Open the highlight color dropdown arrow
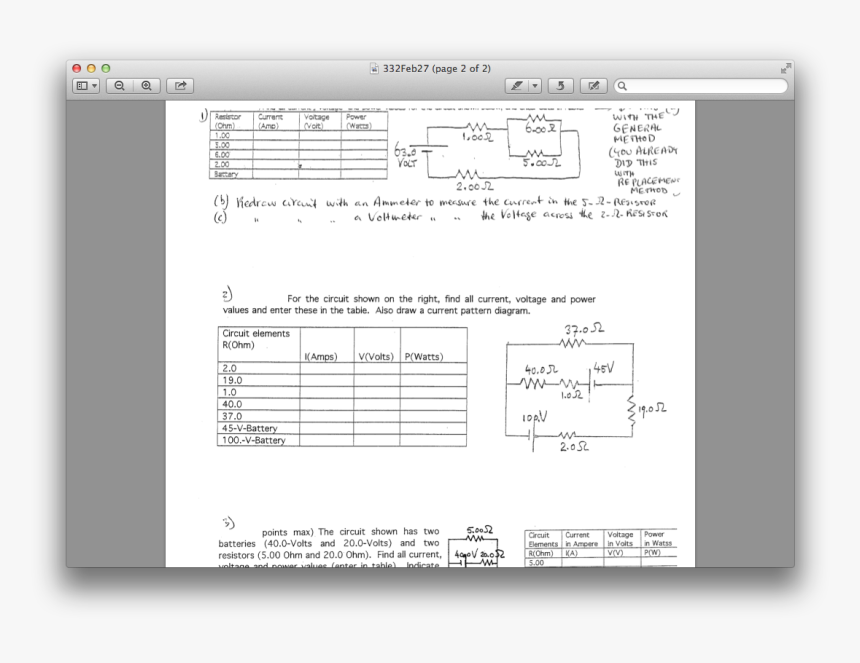The image size is (860, 663). pyautogui.click(x=535, y=86)
